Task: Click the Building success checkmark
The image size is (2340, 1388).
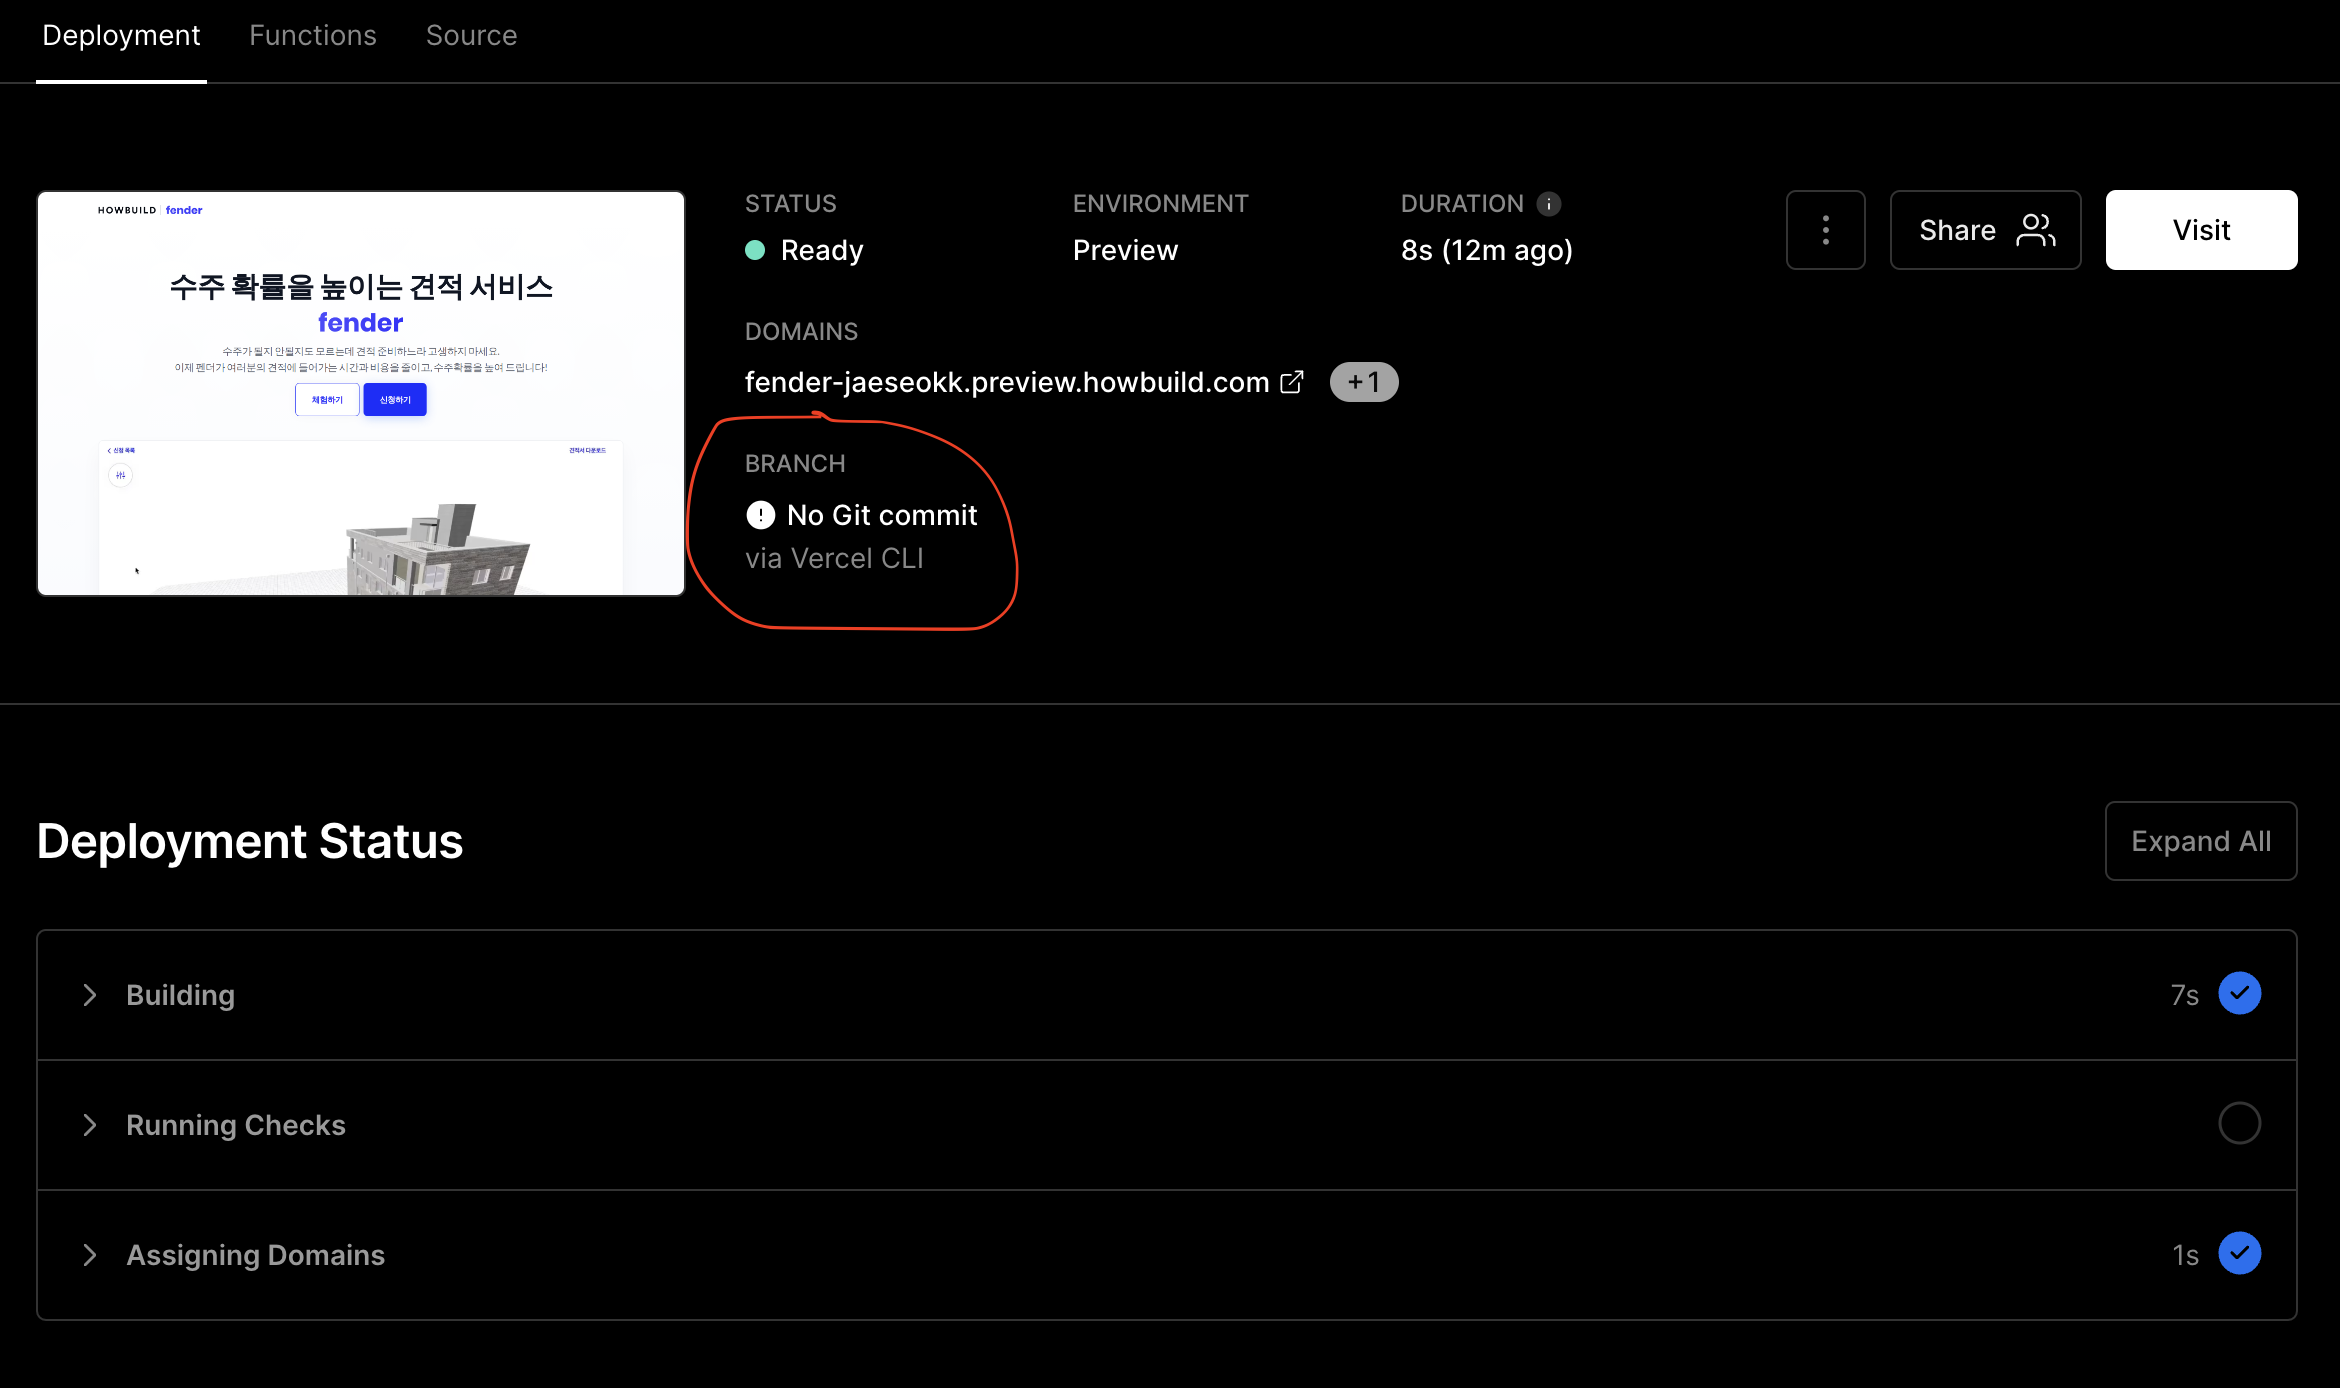Action: coord(2240,993)
